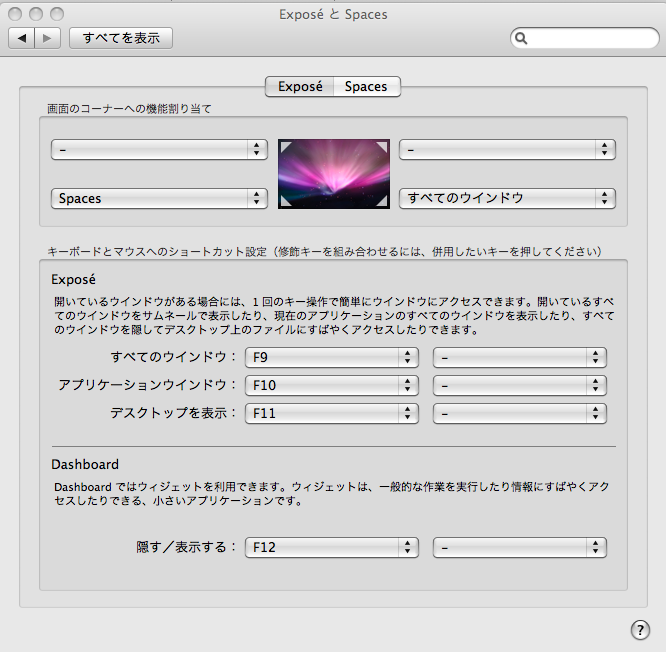Open the F9 keyboard shortcut dropdown

coord(332,357)
